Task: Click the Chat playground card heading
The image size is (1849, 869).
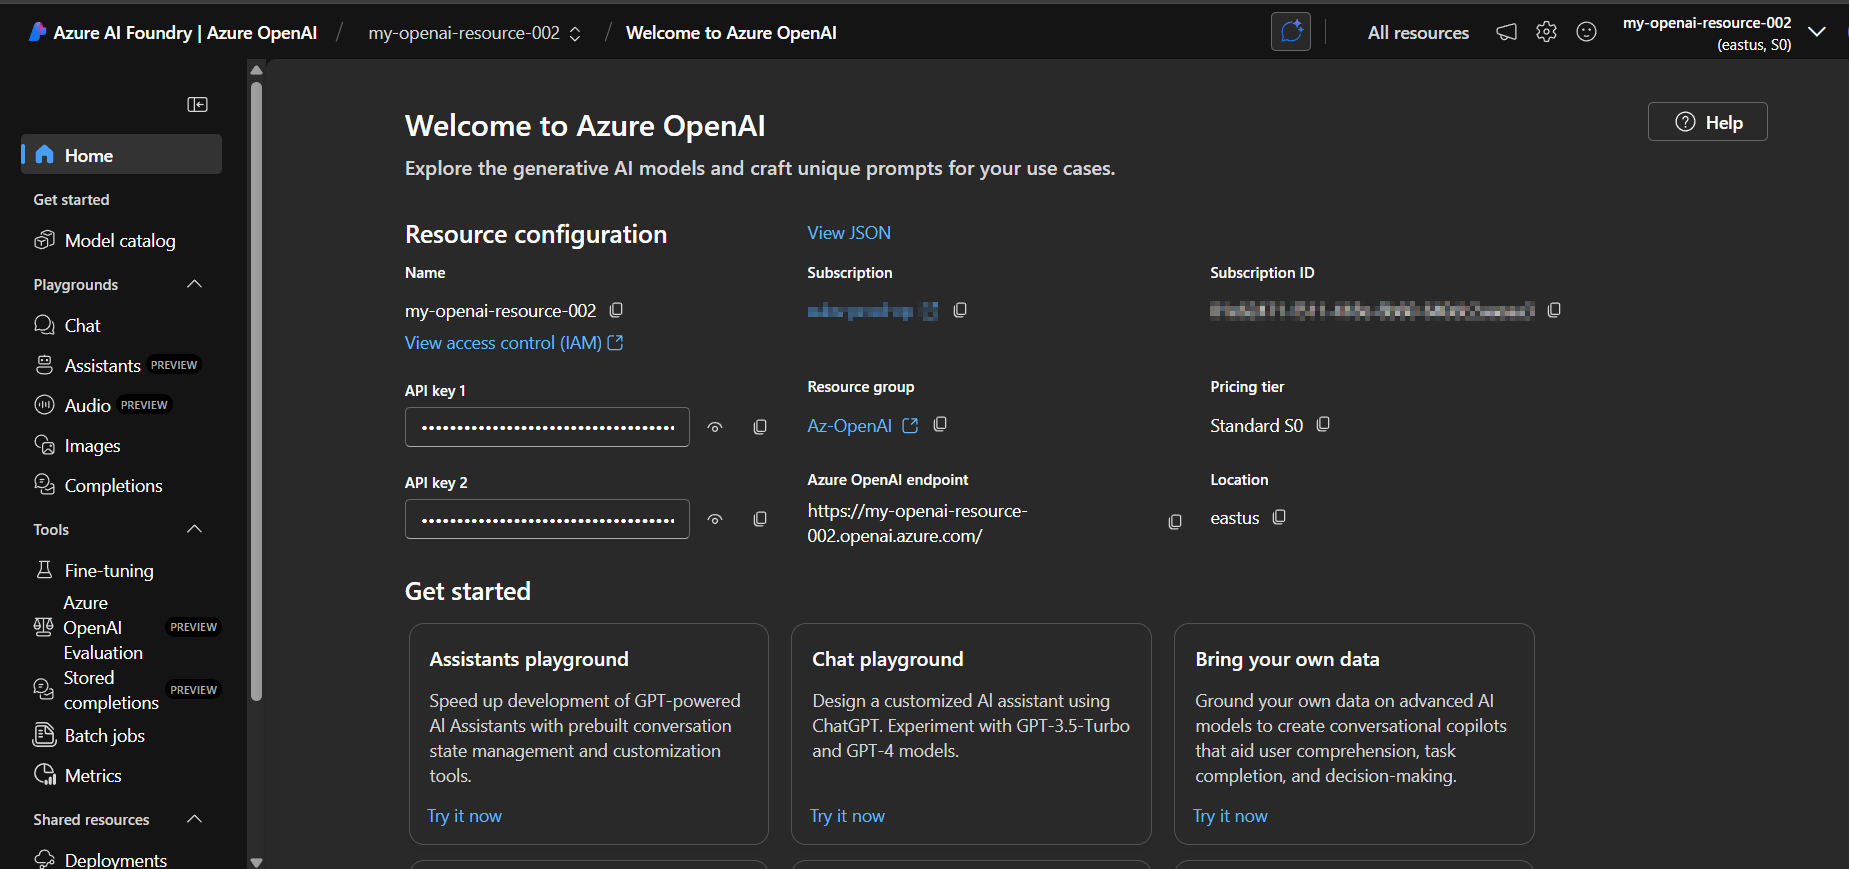Action: [x=888, y=659]
